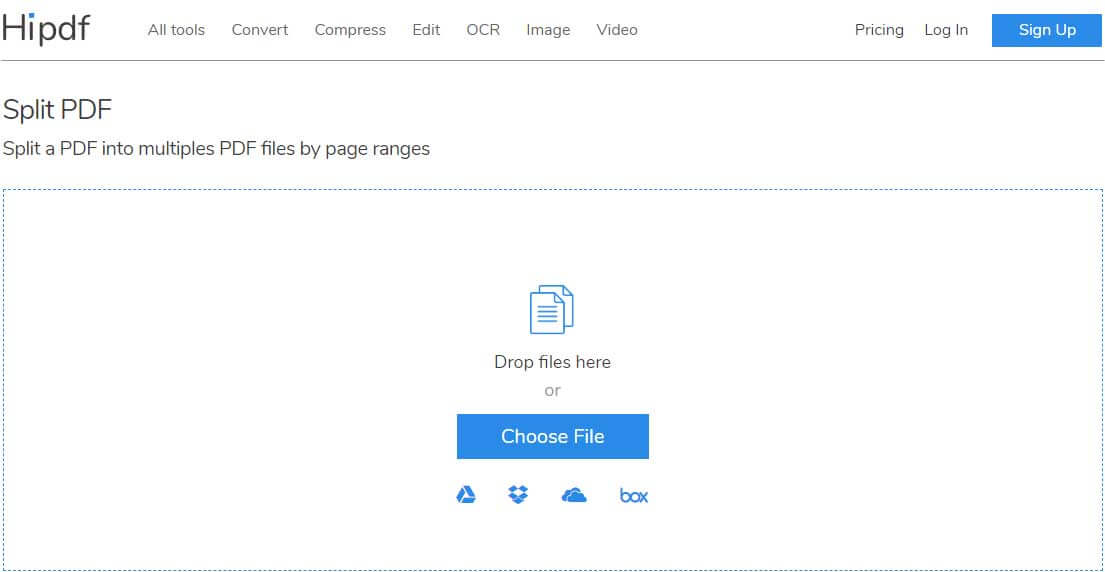Screen dimensions: 1105x572
Task: Select the Dropbox import icon
Action: tap(518, 495)
